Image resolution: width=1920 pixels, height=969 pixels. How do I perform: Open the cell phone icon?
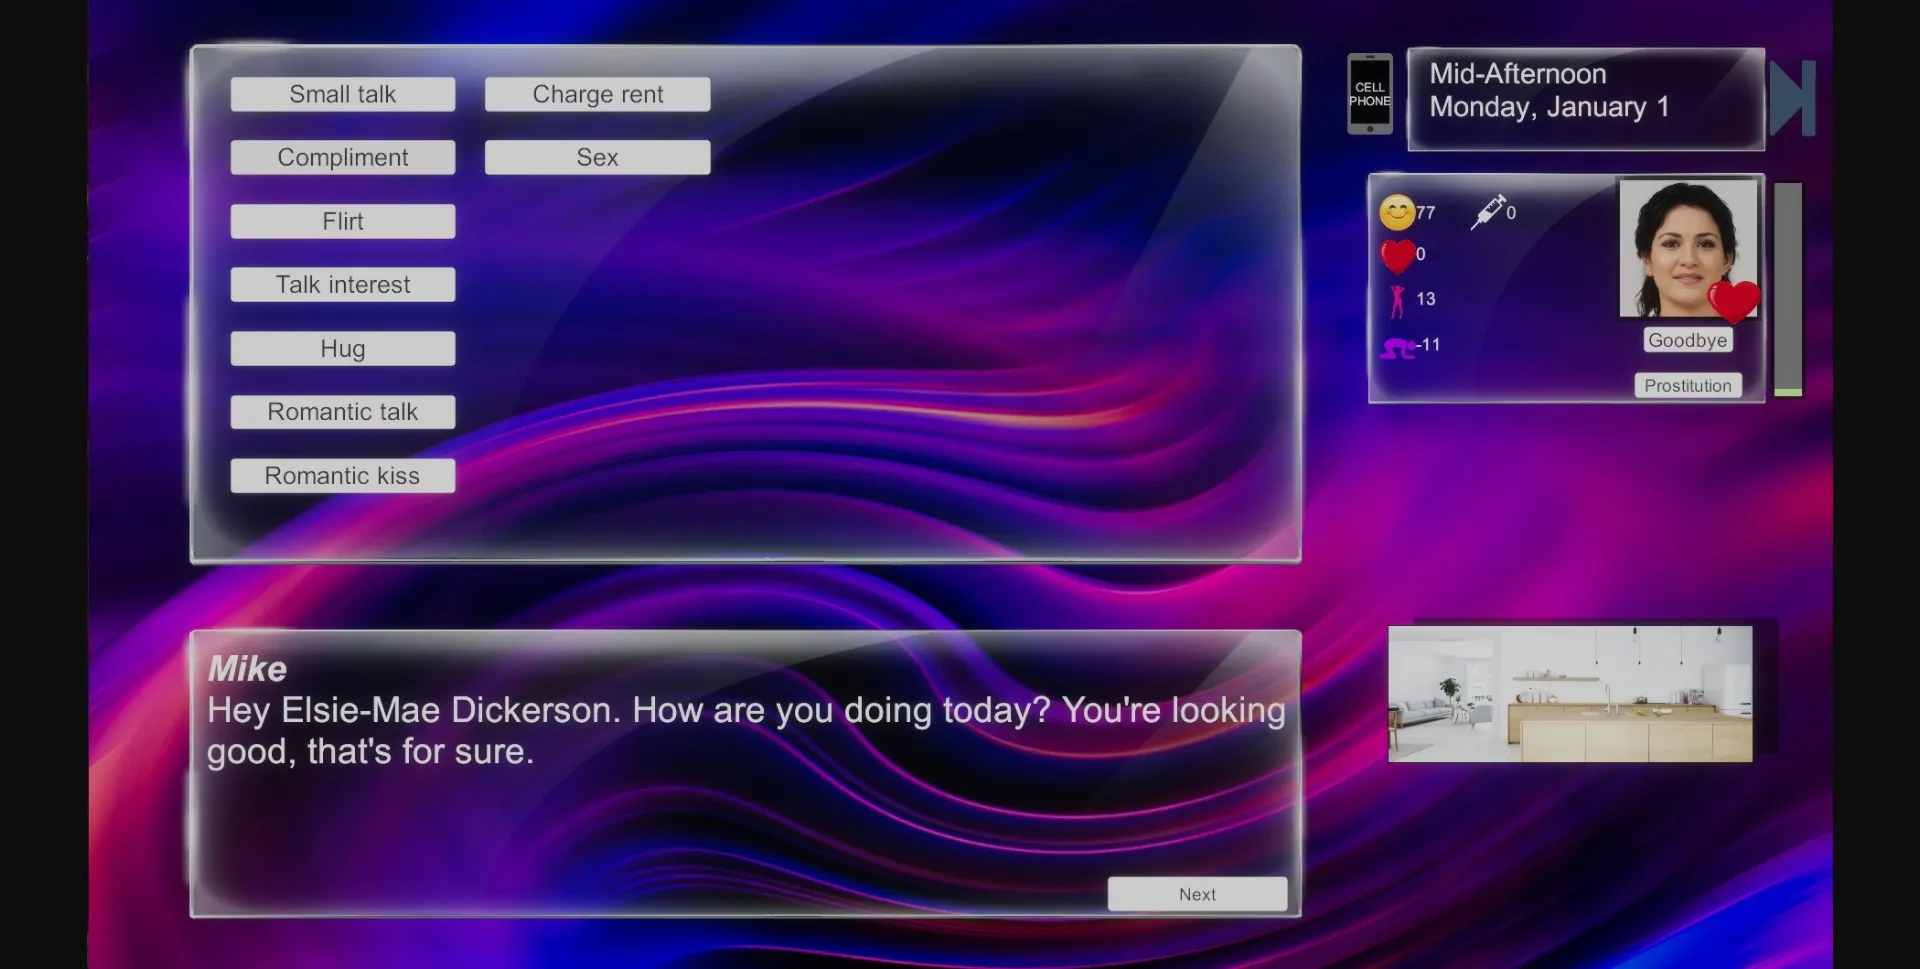[x=1369, y=94]
